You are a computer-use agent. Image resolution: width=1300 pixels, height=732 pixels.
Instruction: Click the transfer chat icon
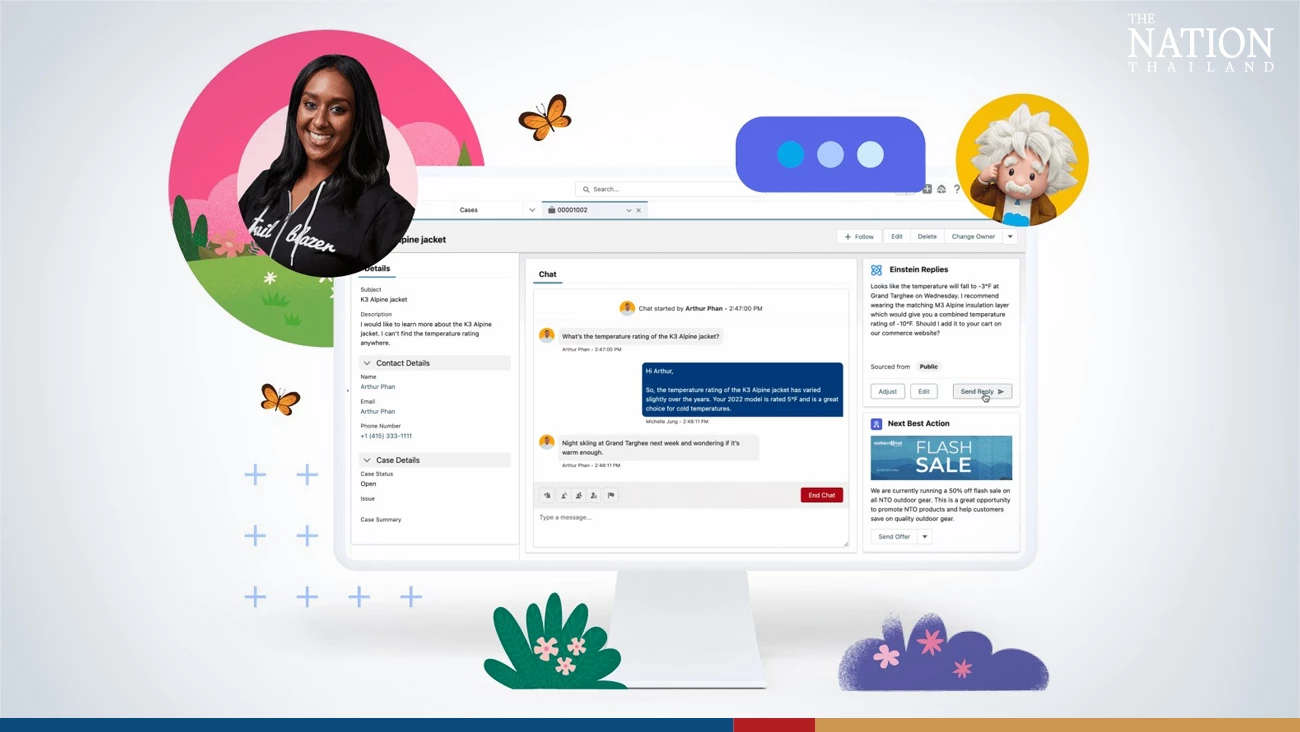565,495
